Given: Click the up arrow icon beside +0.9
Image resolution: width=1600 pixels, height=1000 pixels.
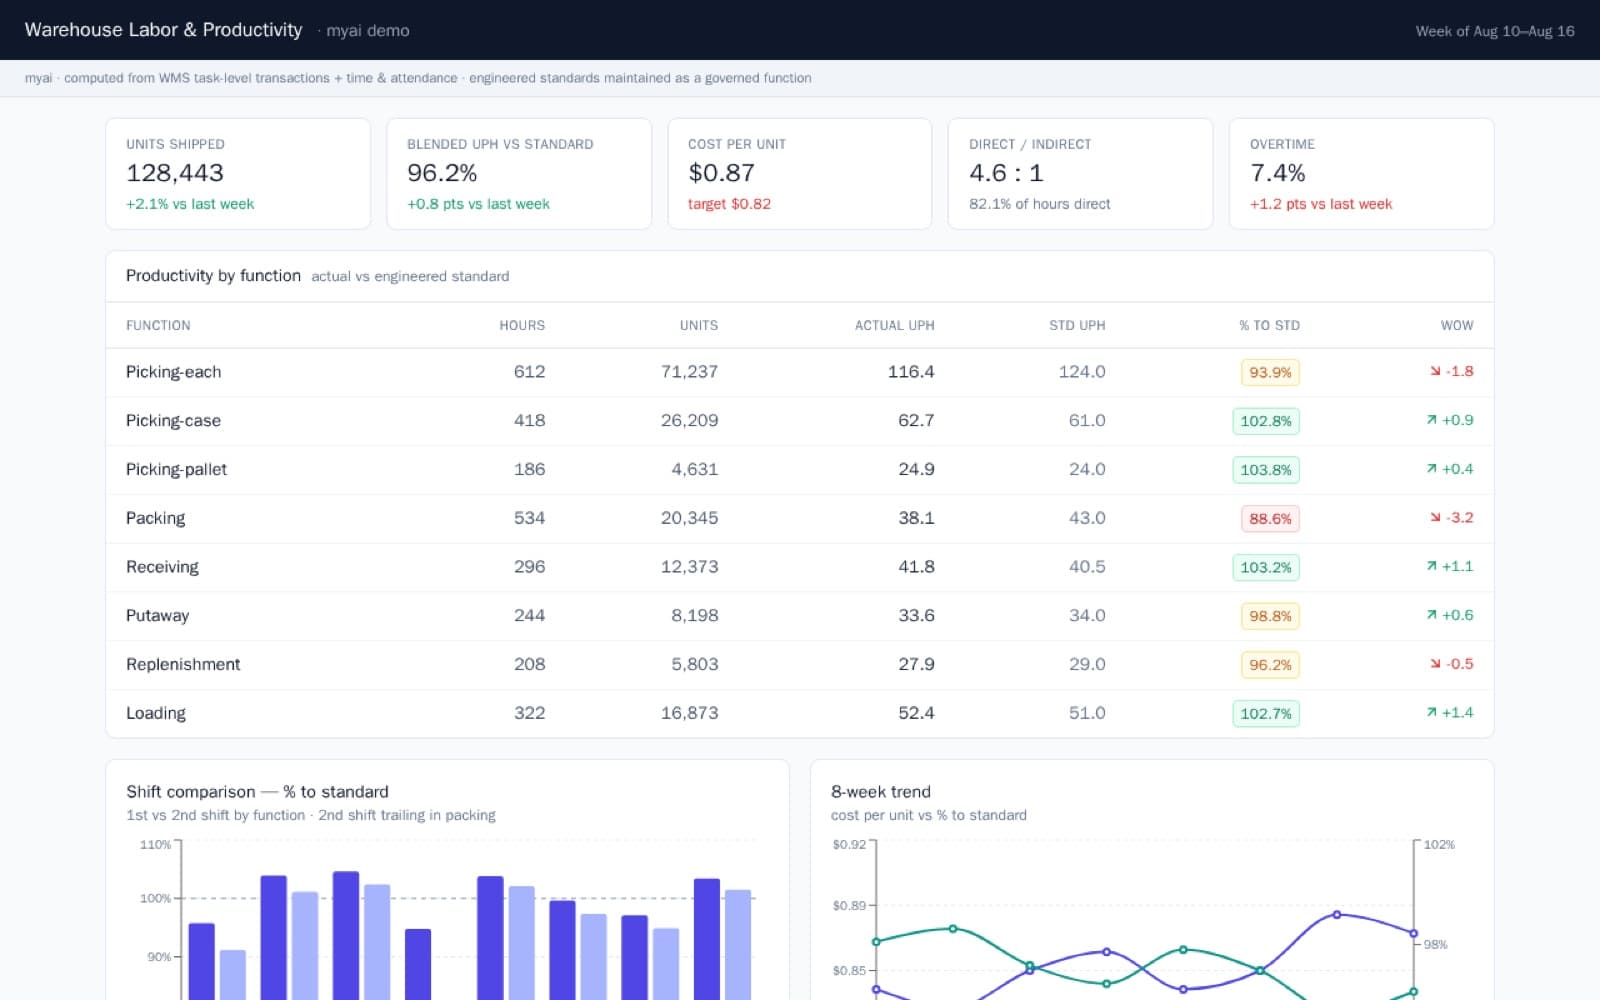Looking at the screenshot, I should coord(1431,420).
